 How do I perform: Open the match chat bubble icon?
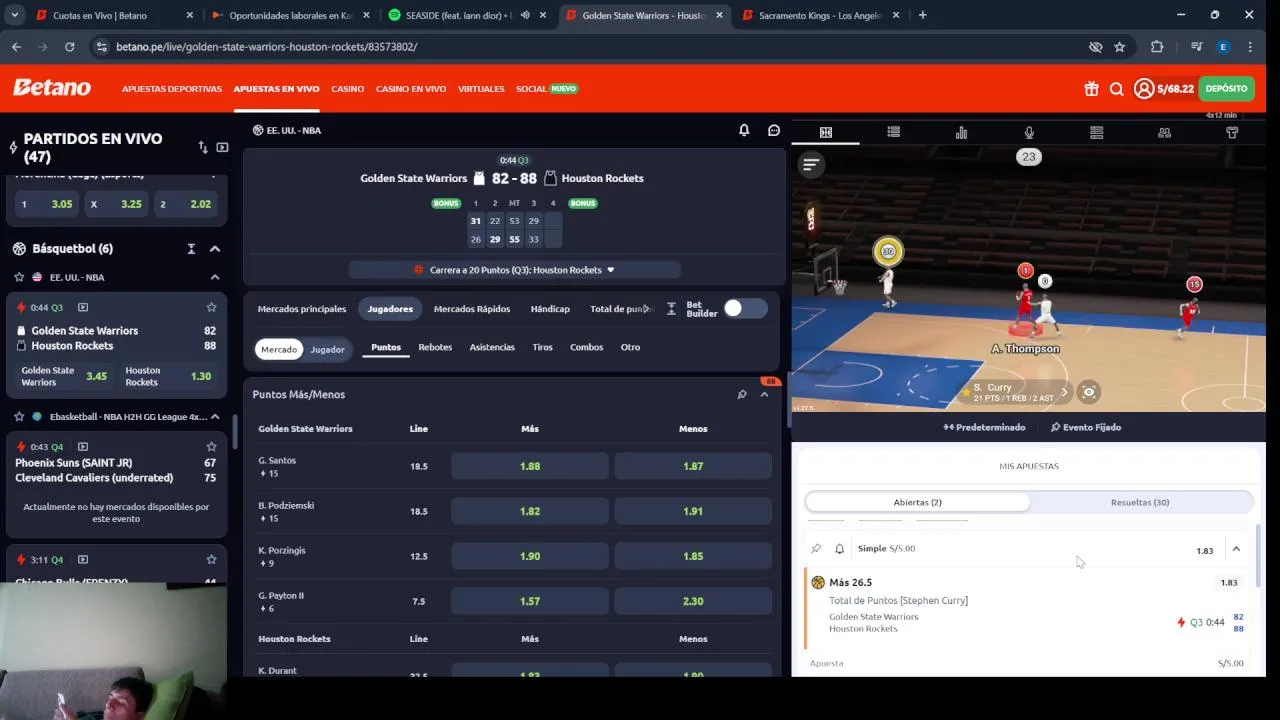[774, 130]
